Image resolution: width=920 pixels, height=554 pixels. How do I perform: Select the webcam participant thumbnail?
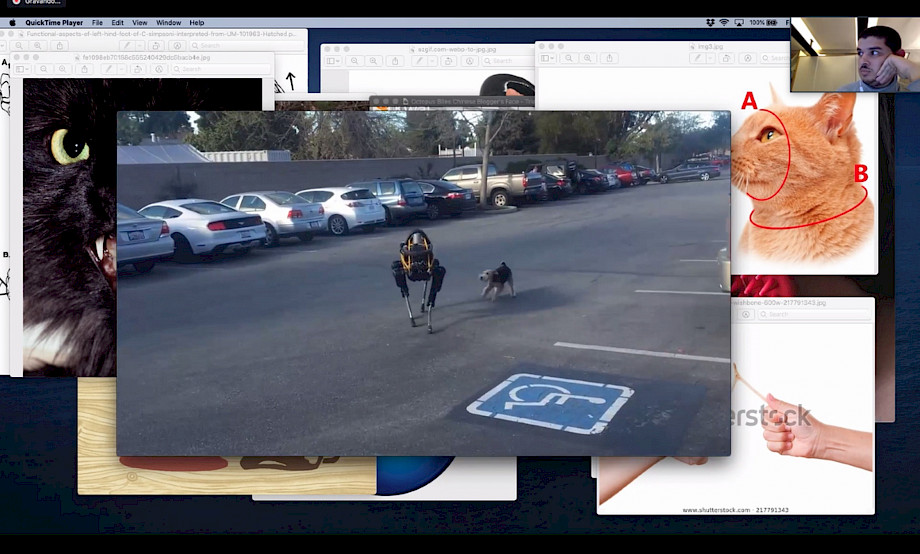[855, 55]
